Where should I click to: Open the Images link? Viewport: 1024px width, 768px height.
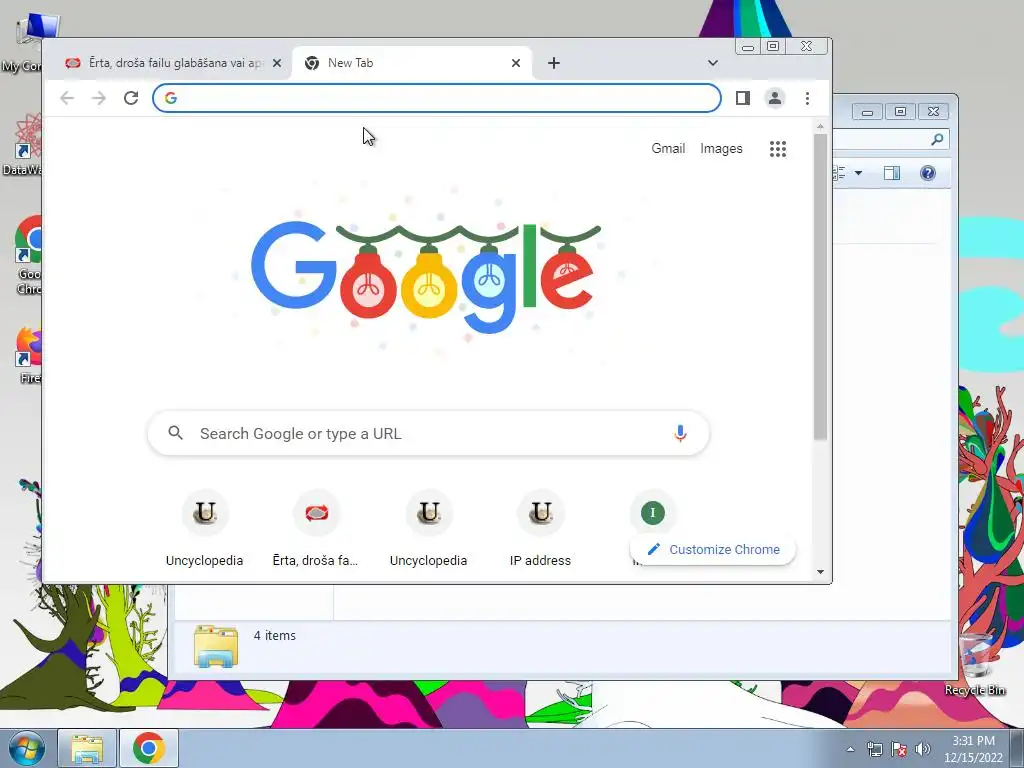coord(721,149)
